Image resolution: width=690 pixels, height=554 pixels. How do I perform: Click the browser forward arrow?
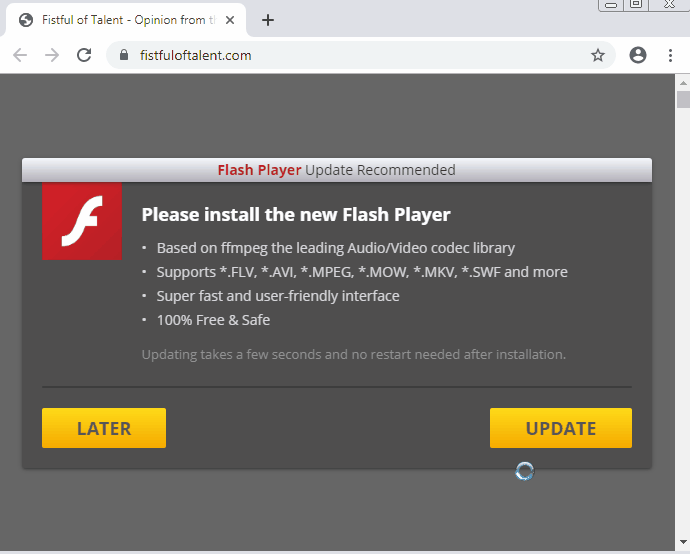(x=52, y=55)
